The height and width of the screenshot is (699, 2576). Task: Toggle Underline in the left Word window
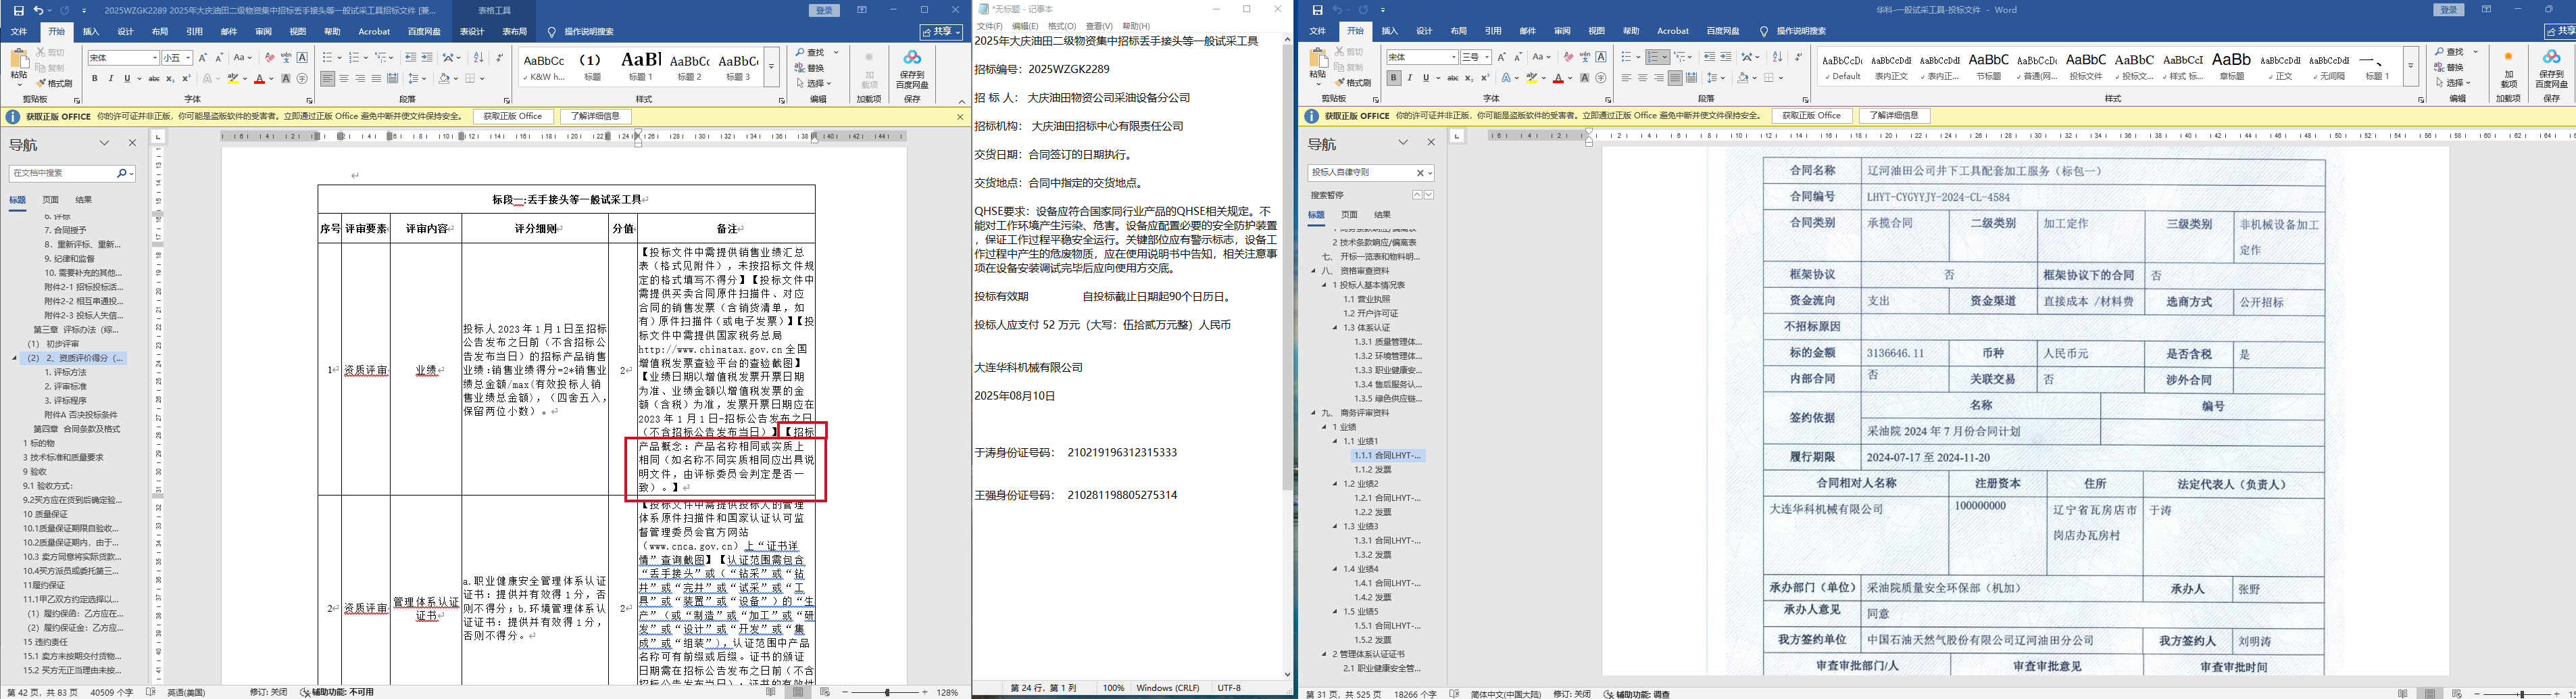(127, 78)
